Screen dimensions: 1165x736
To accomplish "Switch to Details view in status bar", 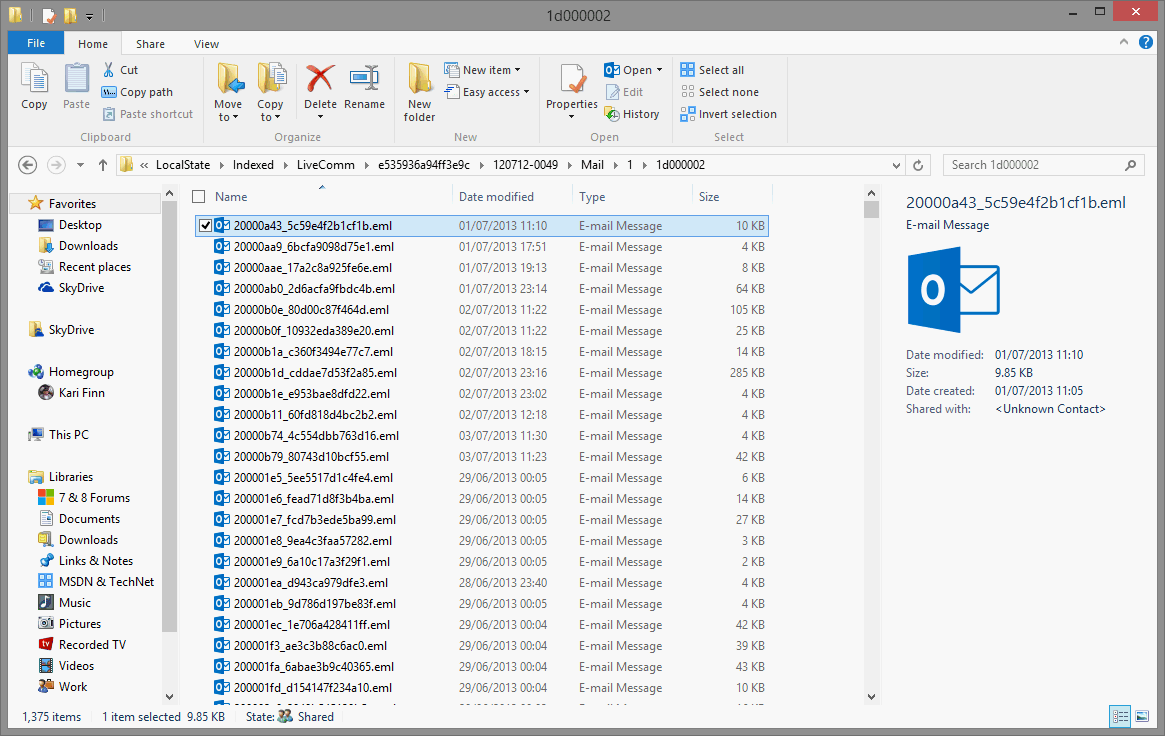I will tap(1120, 716).
